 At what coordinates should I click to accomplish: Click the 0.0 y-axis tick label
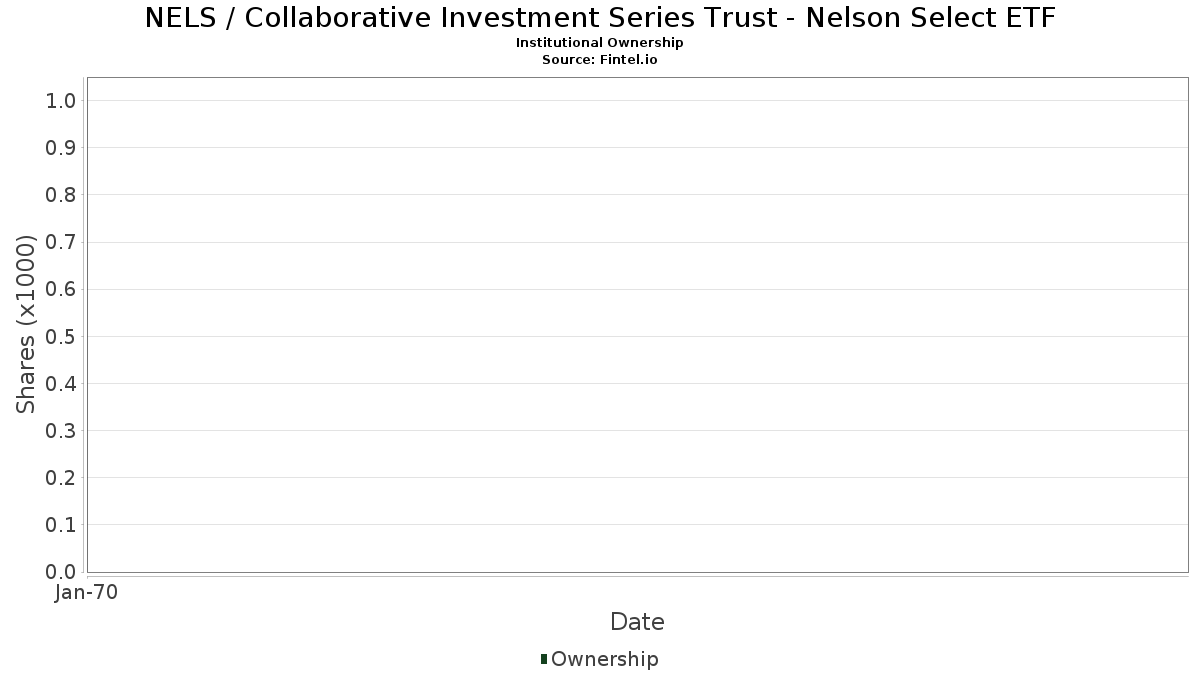click(x=61, y=572)
